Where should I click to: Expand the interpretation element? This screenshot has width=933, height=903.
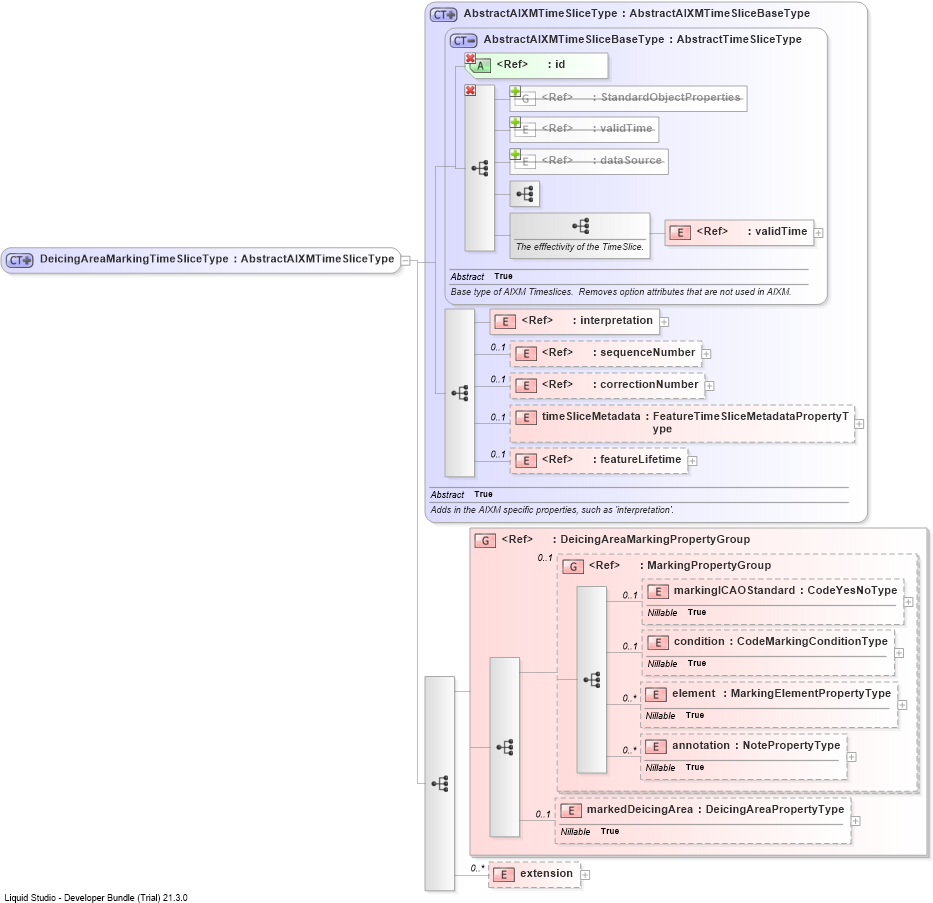click(665, 322)
